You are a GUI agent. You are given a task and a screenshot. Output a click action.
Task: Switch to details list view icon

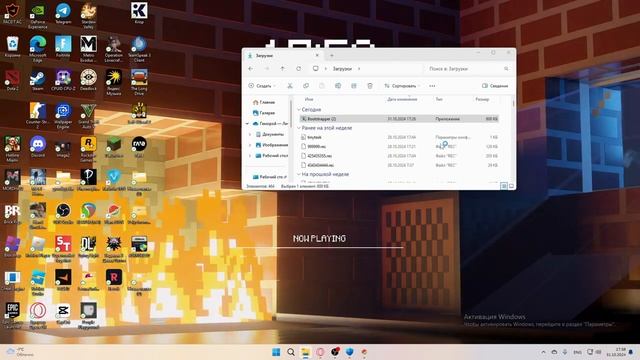(x=504, y=186)
